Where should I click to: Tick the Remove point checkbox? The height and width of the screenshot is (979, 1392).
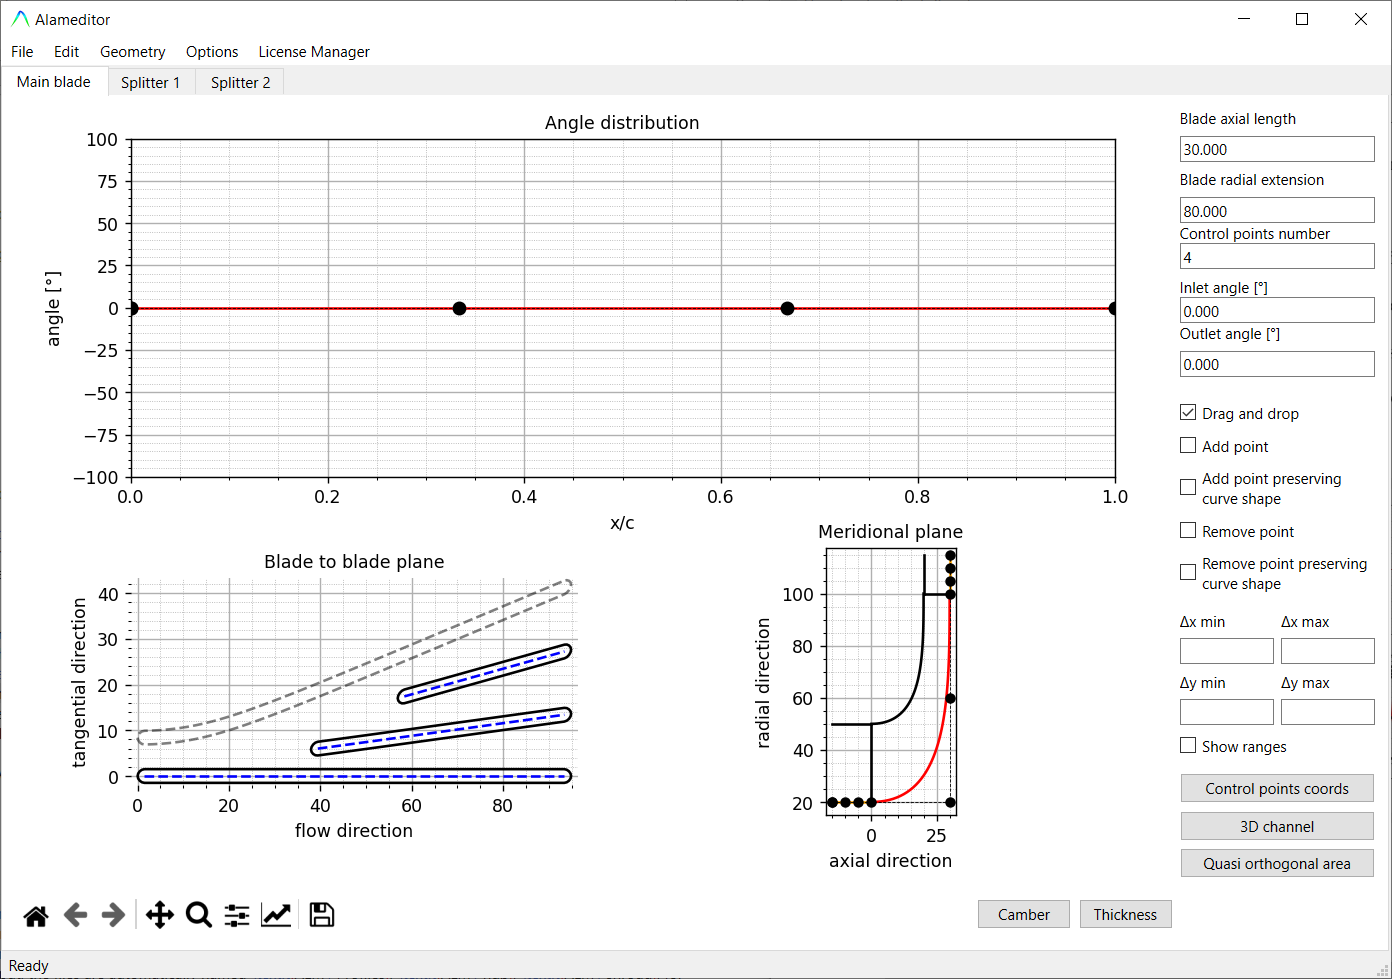(1188, 531)
